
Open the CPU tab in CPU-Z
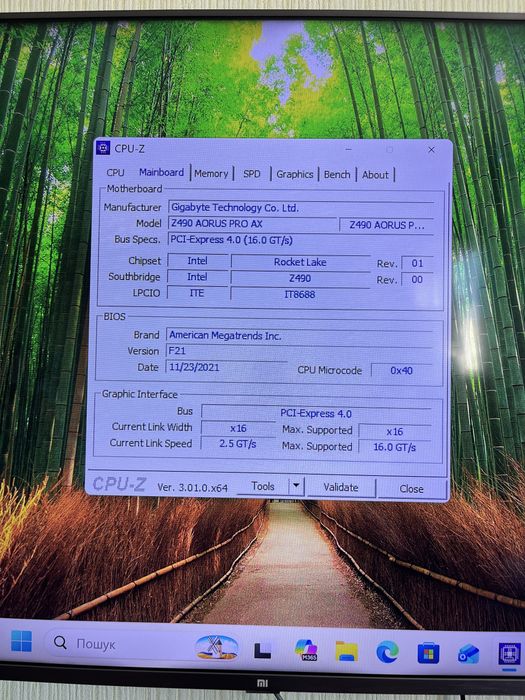[115, 172]
